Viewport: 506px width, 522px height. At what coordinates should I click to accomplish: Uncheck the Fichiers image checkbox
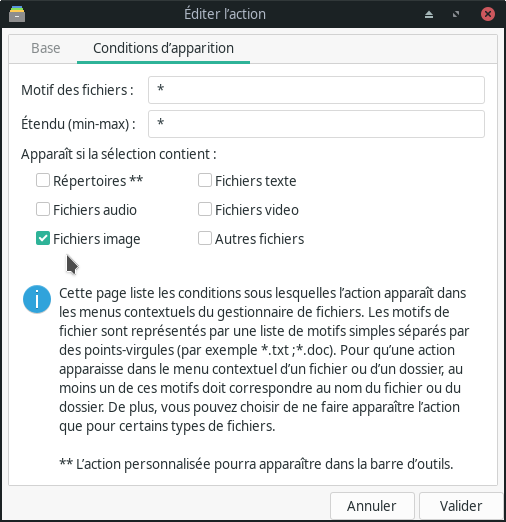coord(43,238)
